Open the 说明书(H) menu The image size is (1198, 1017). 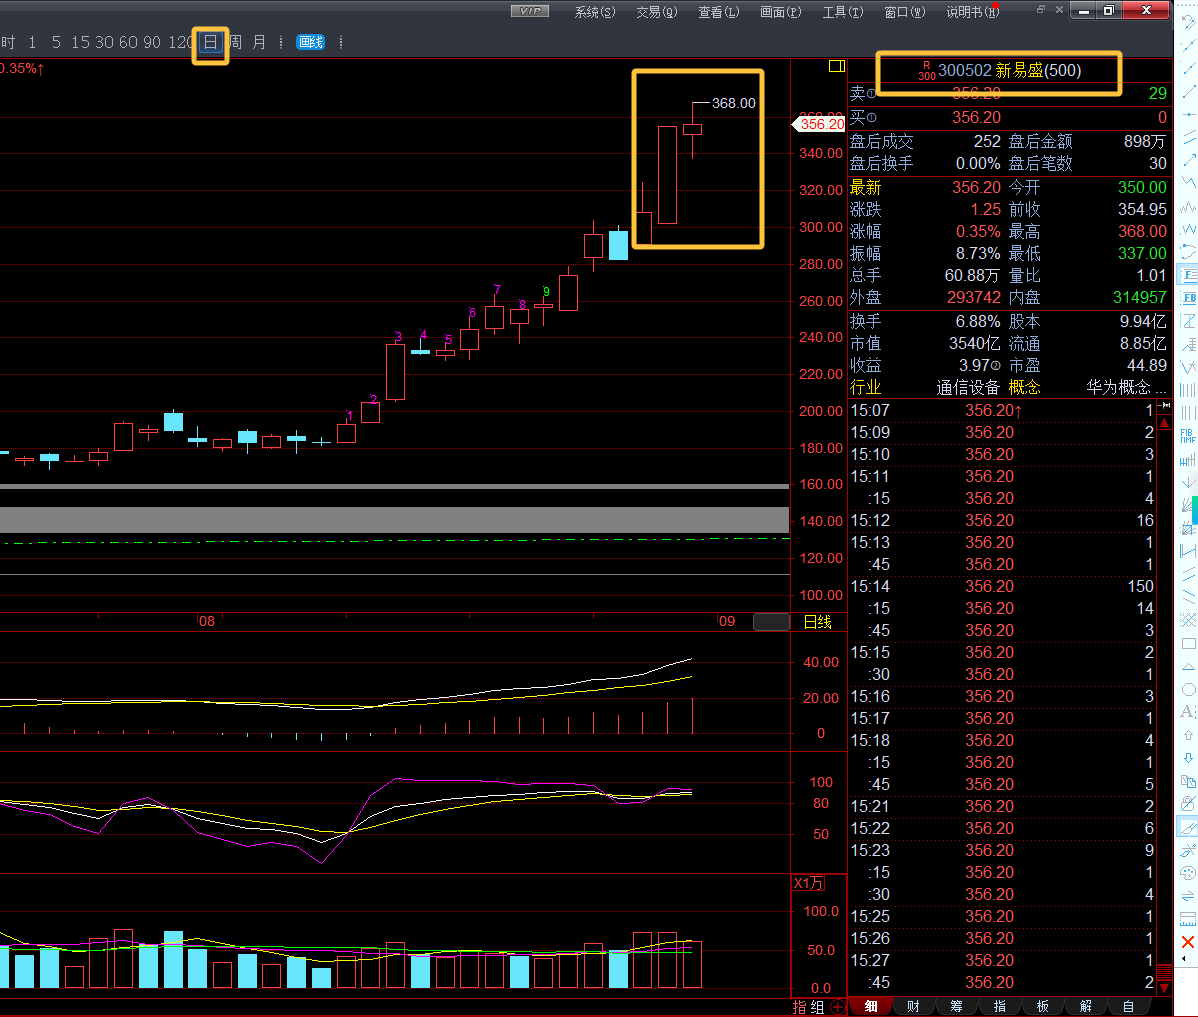coord(972,11)
